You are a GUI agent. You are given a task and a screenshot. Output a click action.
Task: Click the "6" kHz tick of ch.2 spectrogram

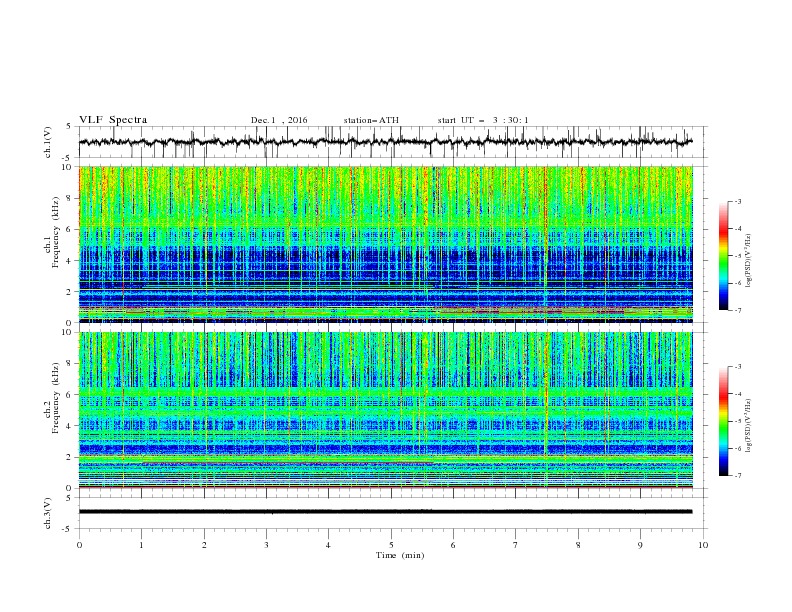pos(70,395)
